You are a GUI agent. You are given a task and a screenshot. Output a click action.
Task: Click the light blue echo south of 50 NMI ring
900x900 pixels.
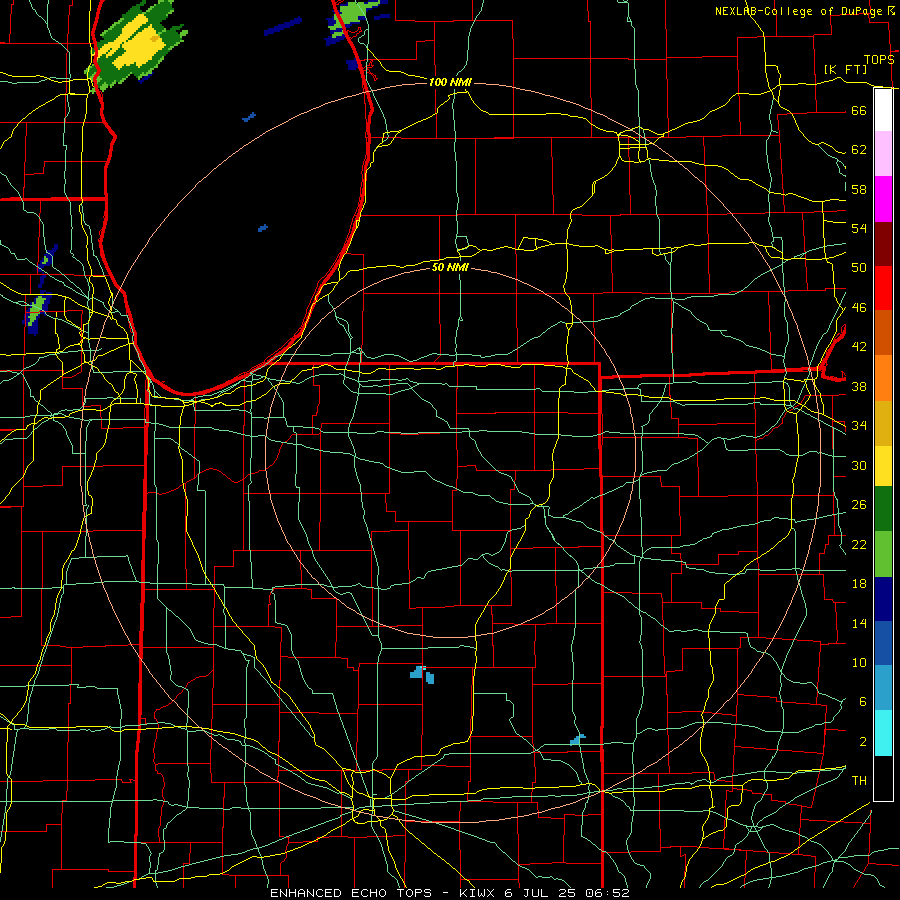[x=422, y=674]
